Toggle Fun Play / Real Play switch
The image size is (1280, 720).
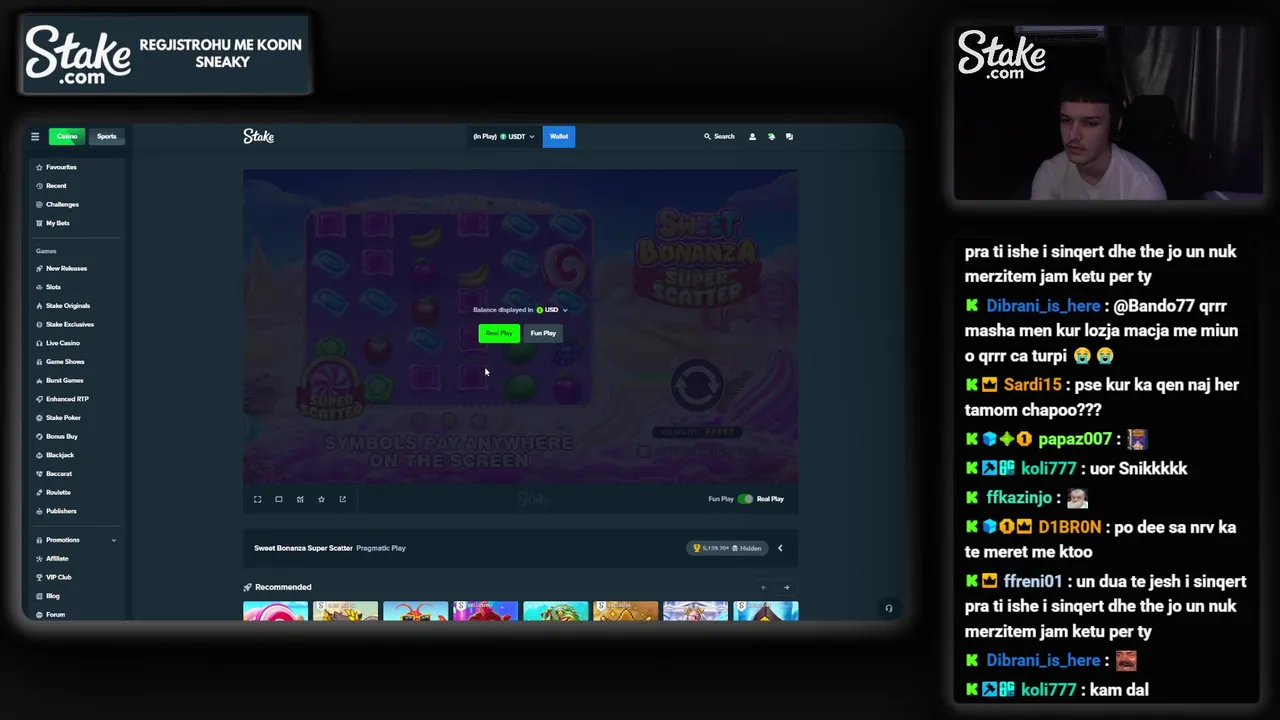(745, 499)
